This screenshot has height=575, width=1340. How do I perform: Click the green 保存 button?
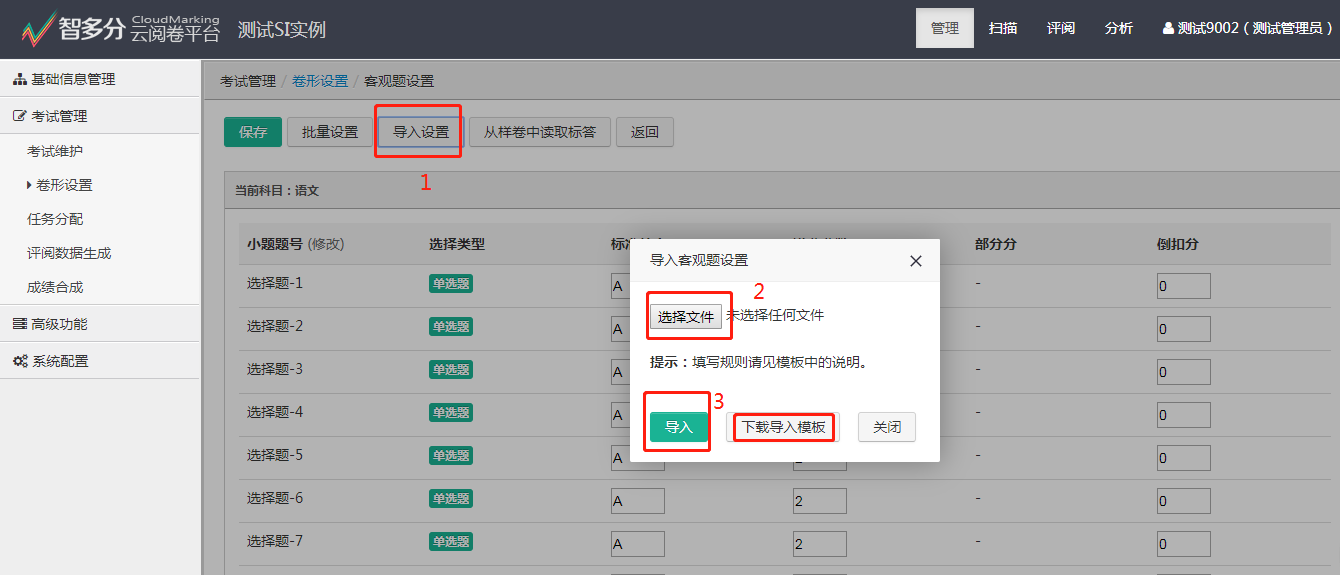tap(253, 132)
